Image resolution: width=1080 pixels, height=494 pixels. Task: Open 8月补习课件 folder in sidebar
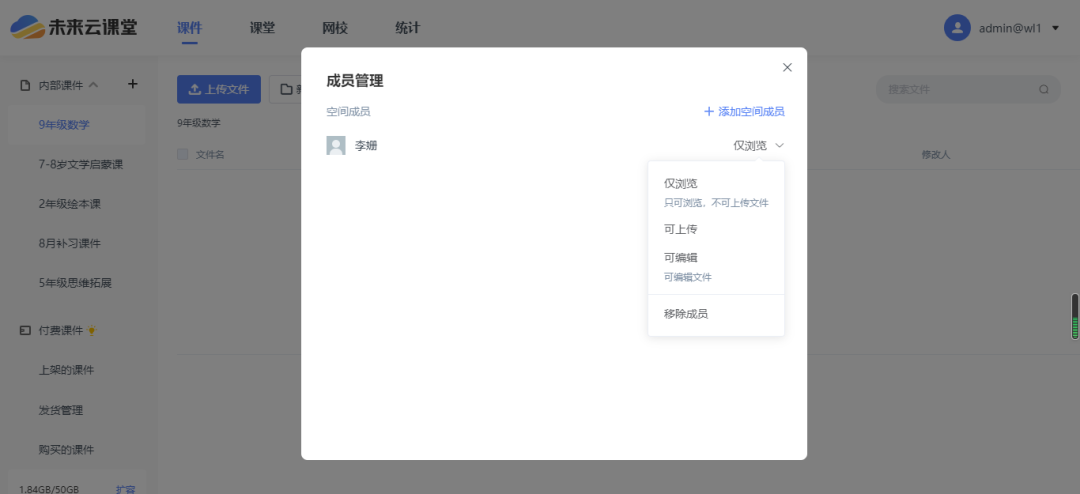pyautogui.click(x=70, y=243)
